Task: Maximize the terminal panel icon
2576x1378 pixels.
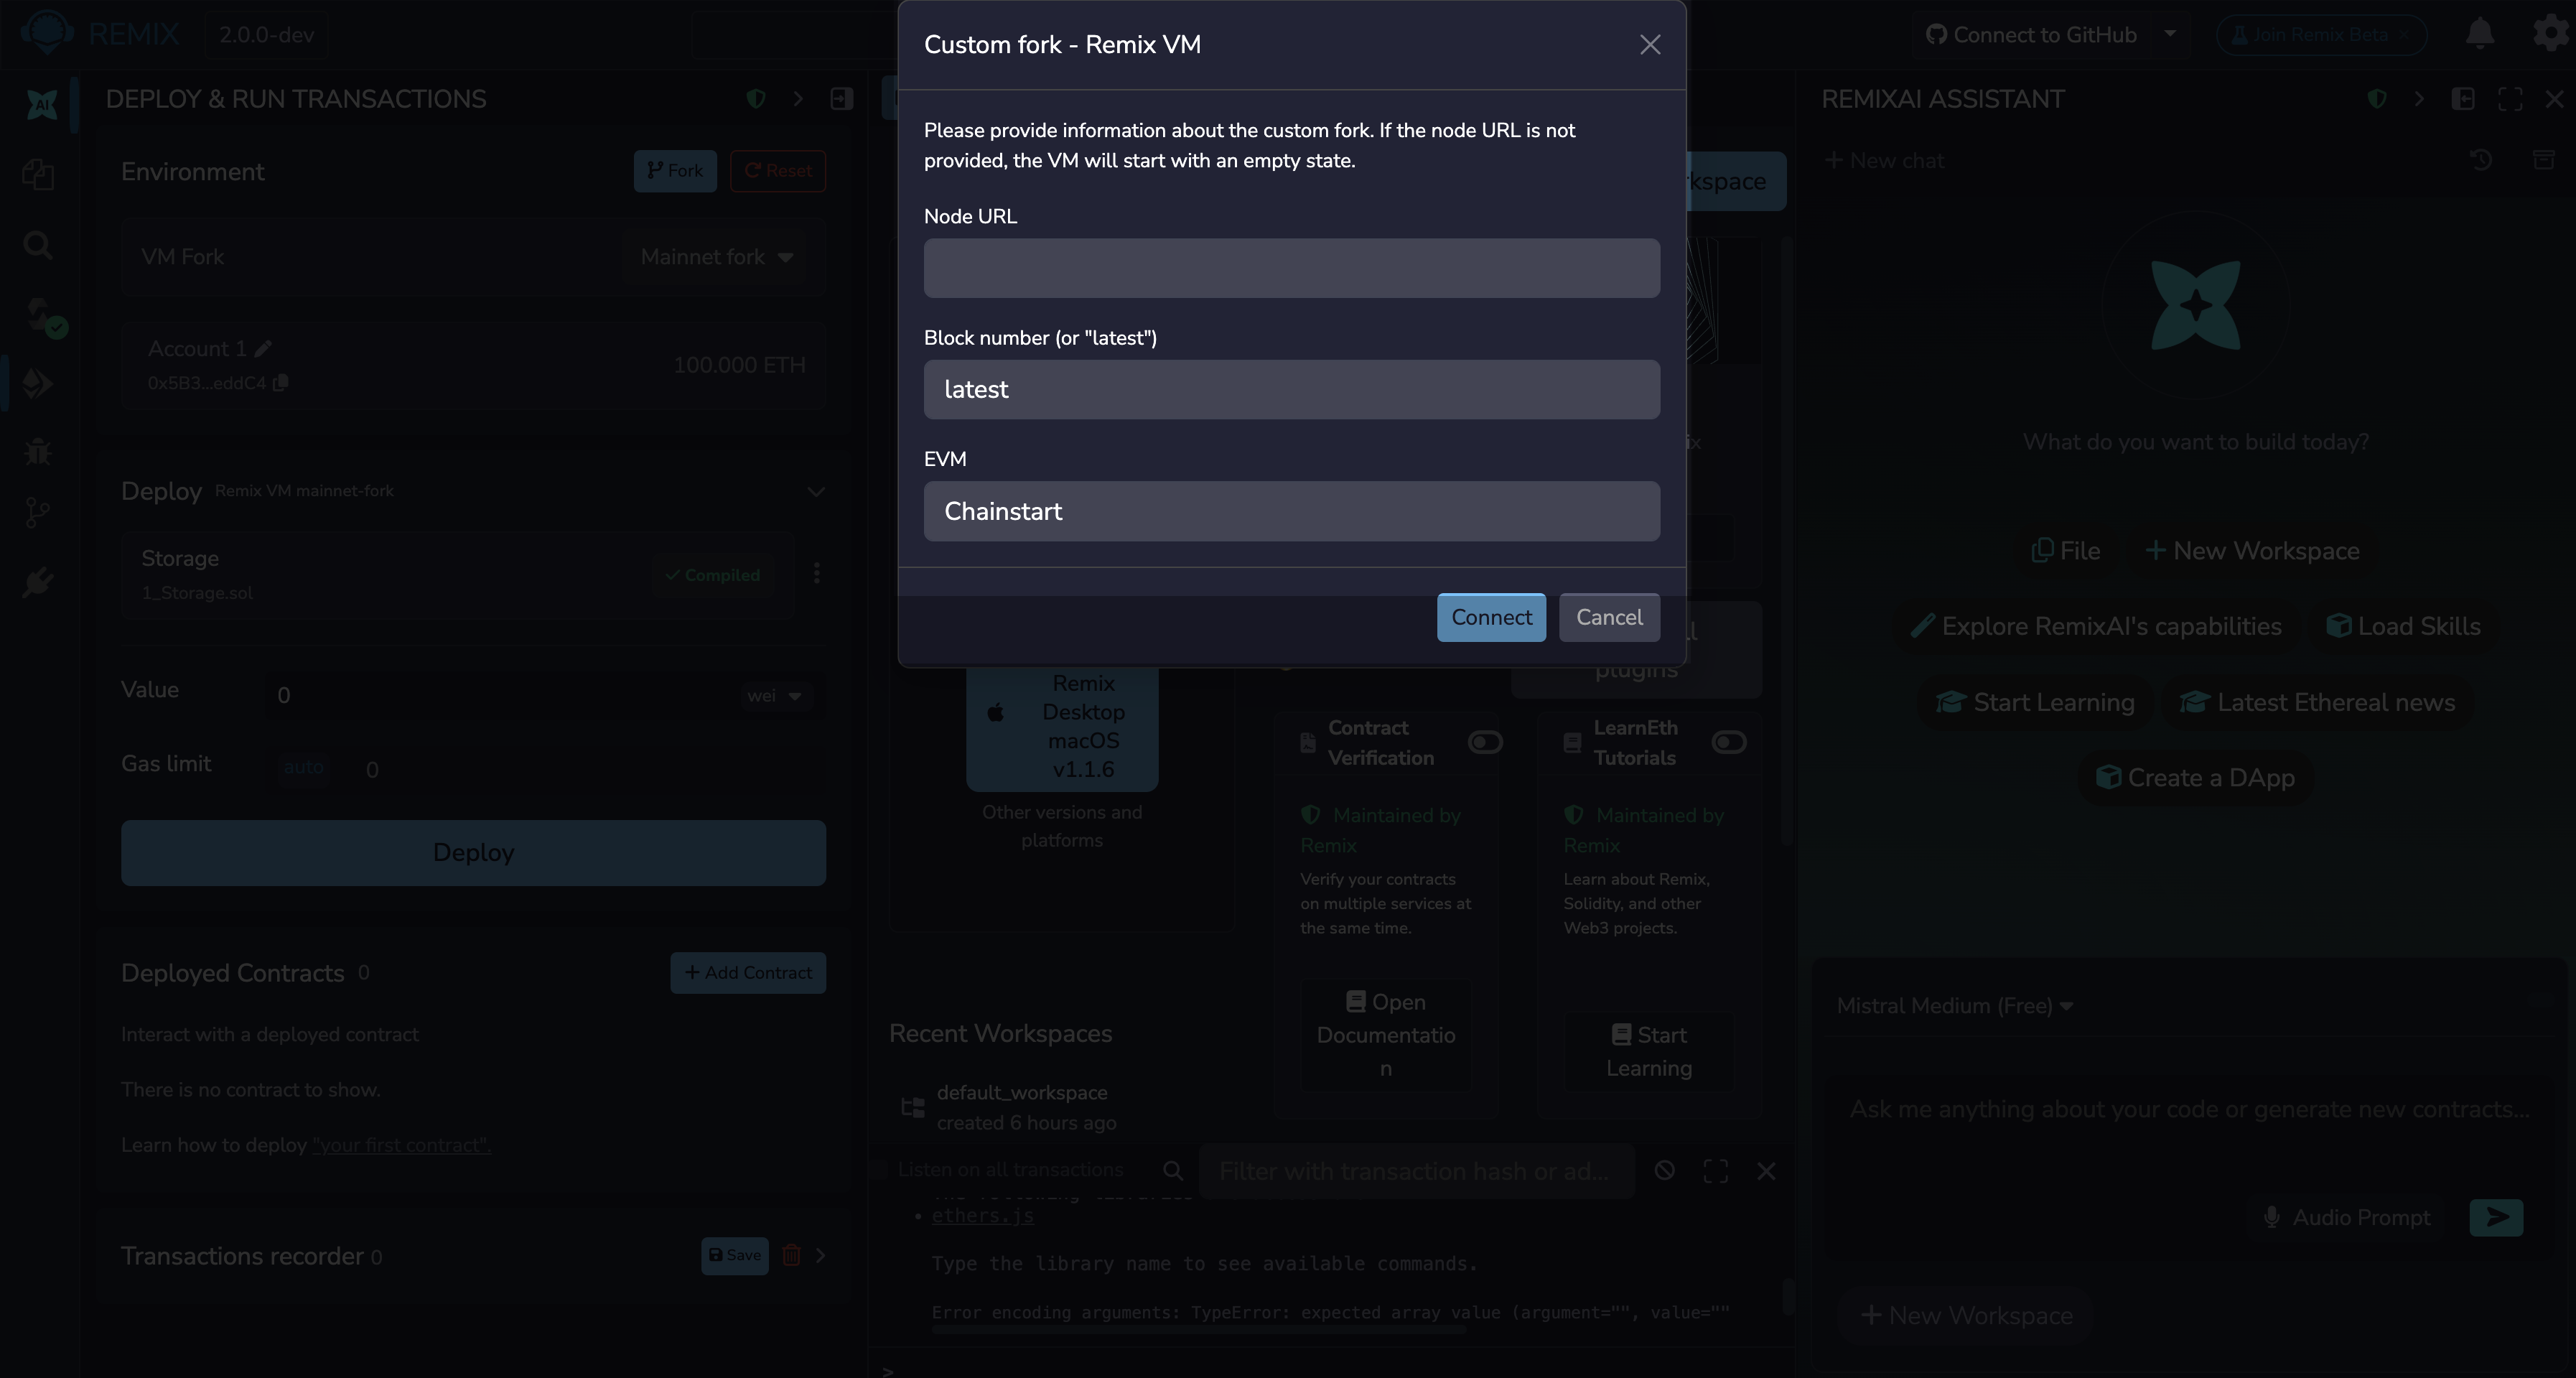Action: pyautogui.click(x=1716, y=1171)
